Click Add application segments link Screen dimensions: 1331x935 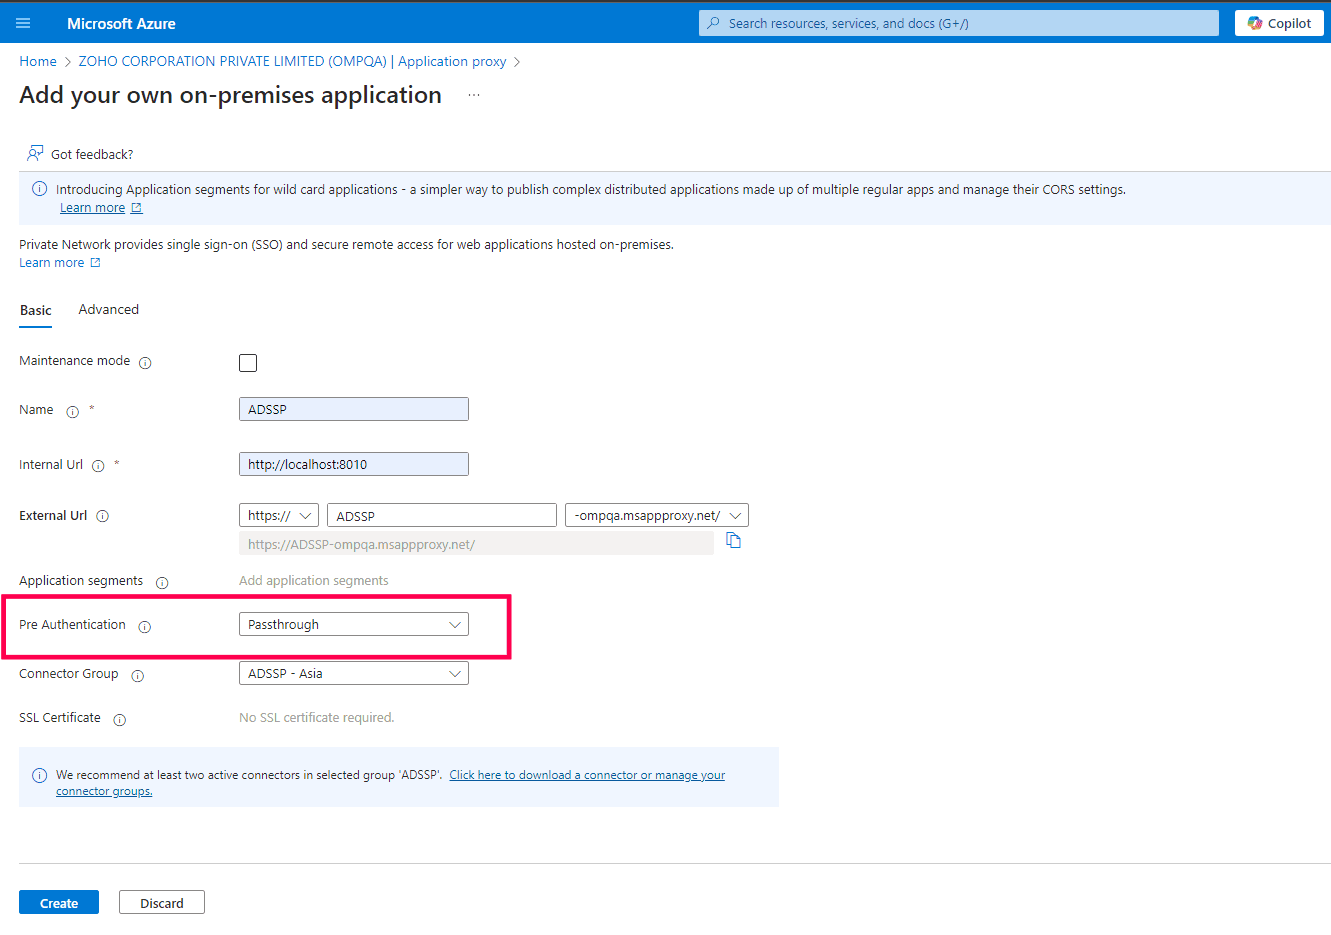tap(314, 581)
